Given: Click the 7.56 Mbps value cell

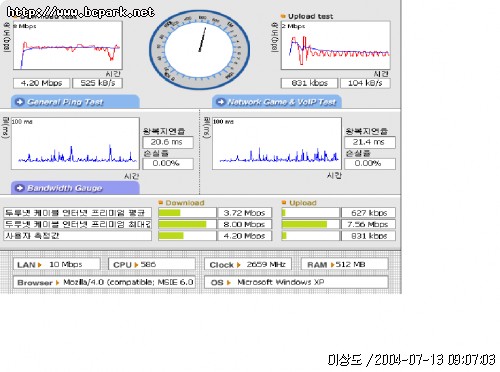Looking at the screenshot, I should (x=369, y=224).
